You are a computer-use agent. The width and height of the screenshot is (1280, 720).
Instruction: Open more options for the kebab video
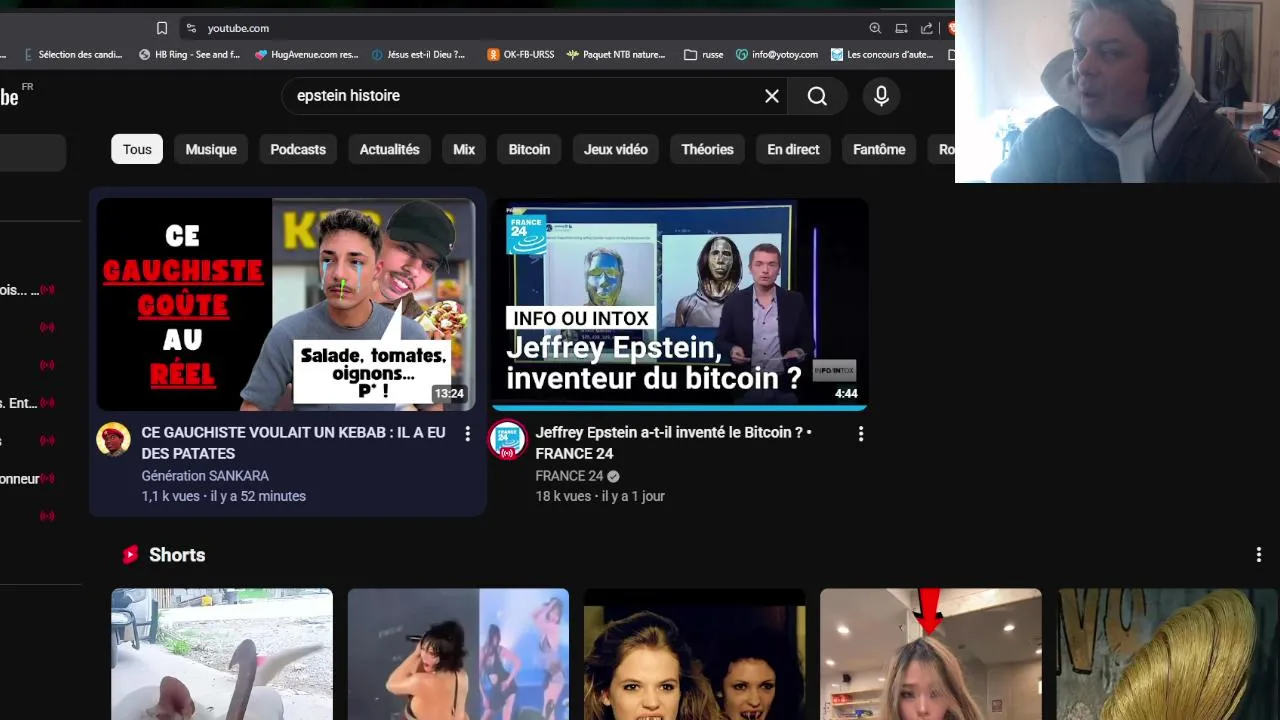467,434
